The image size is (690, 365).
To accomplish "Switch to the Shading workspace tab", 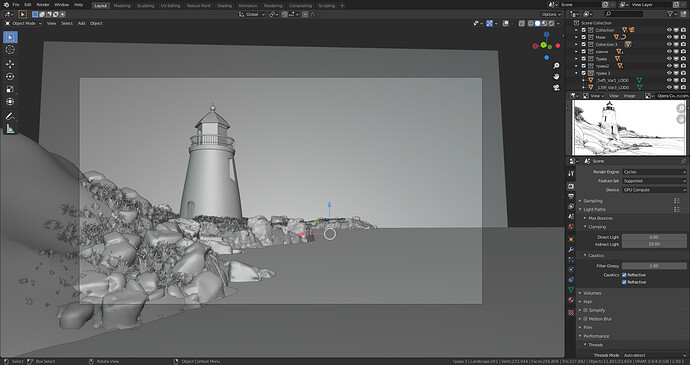I will pos(224,6).
